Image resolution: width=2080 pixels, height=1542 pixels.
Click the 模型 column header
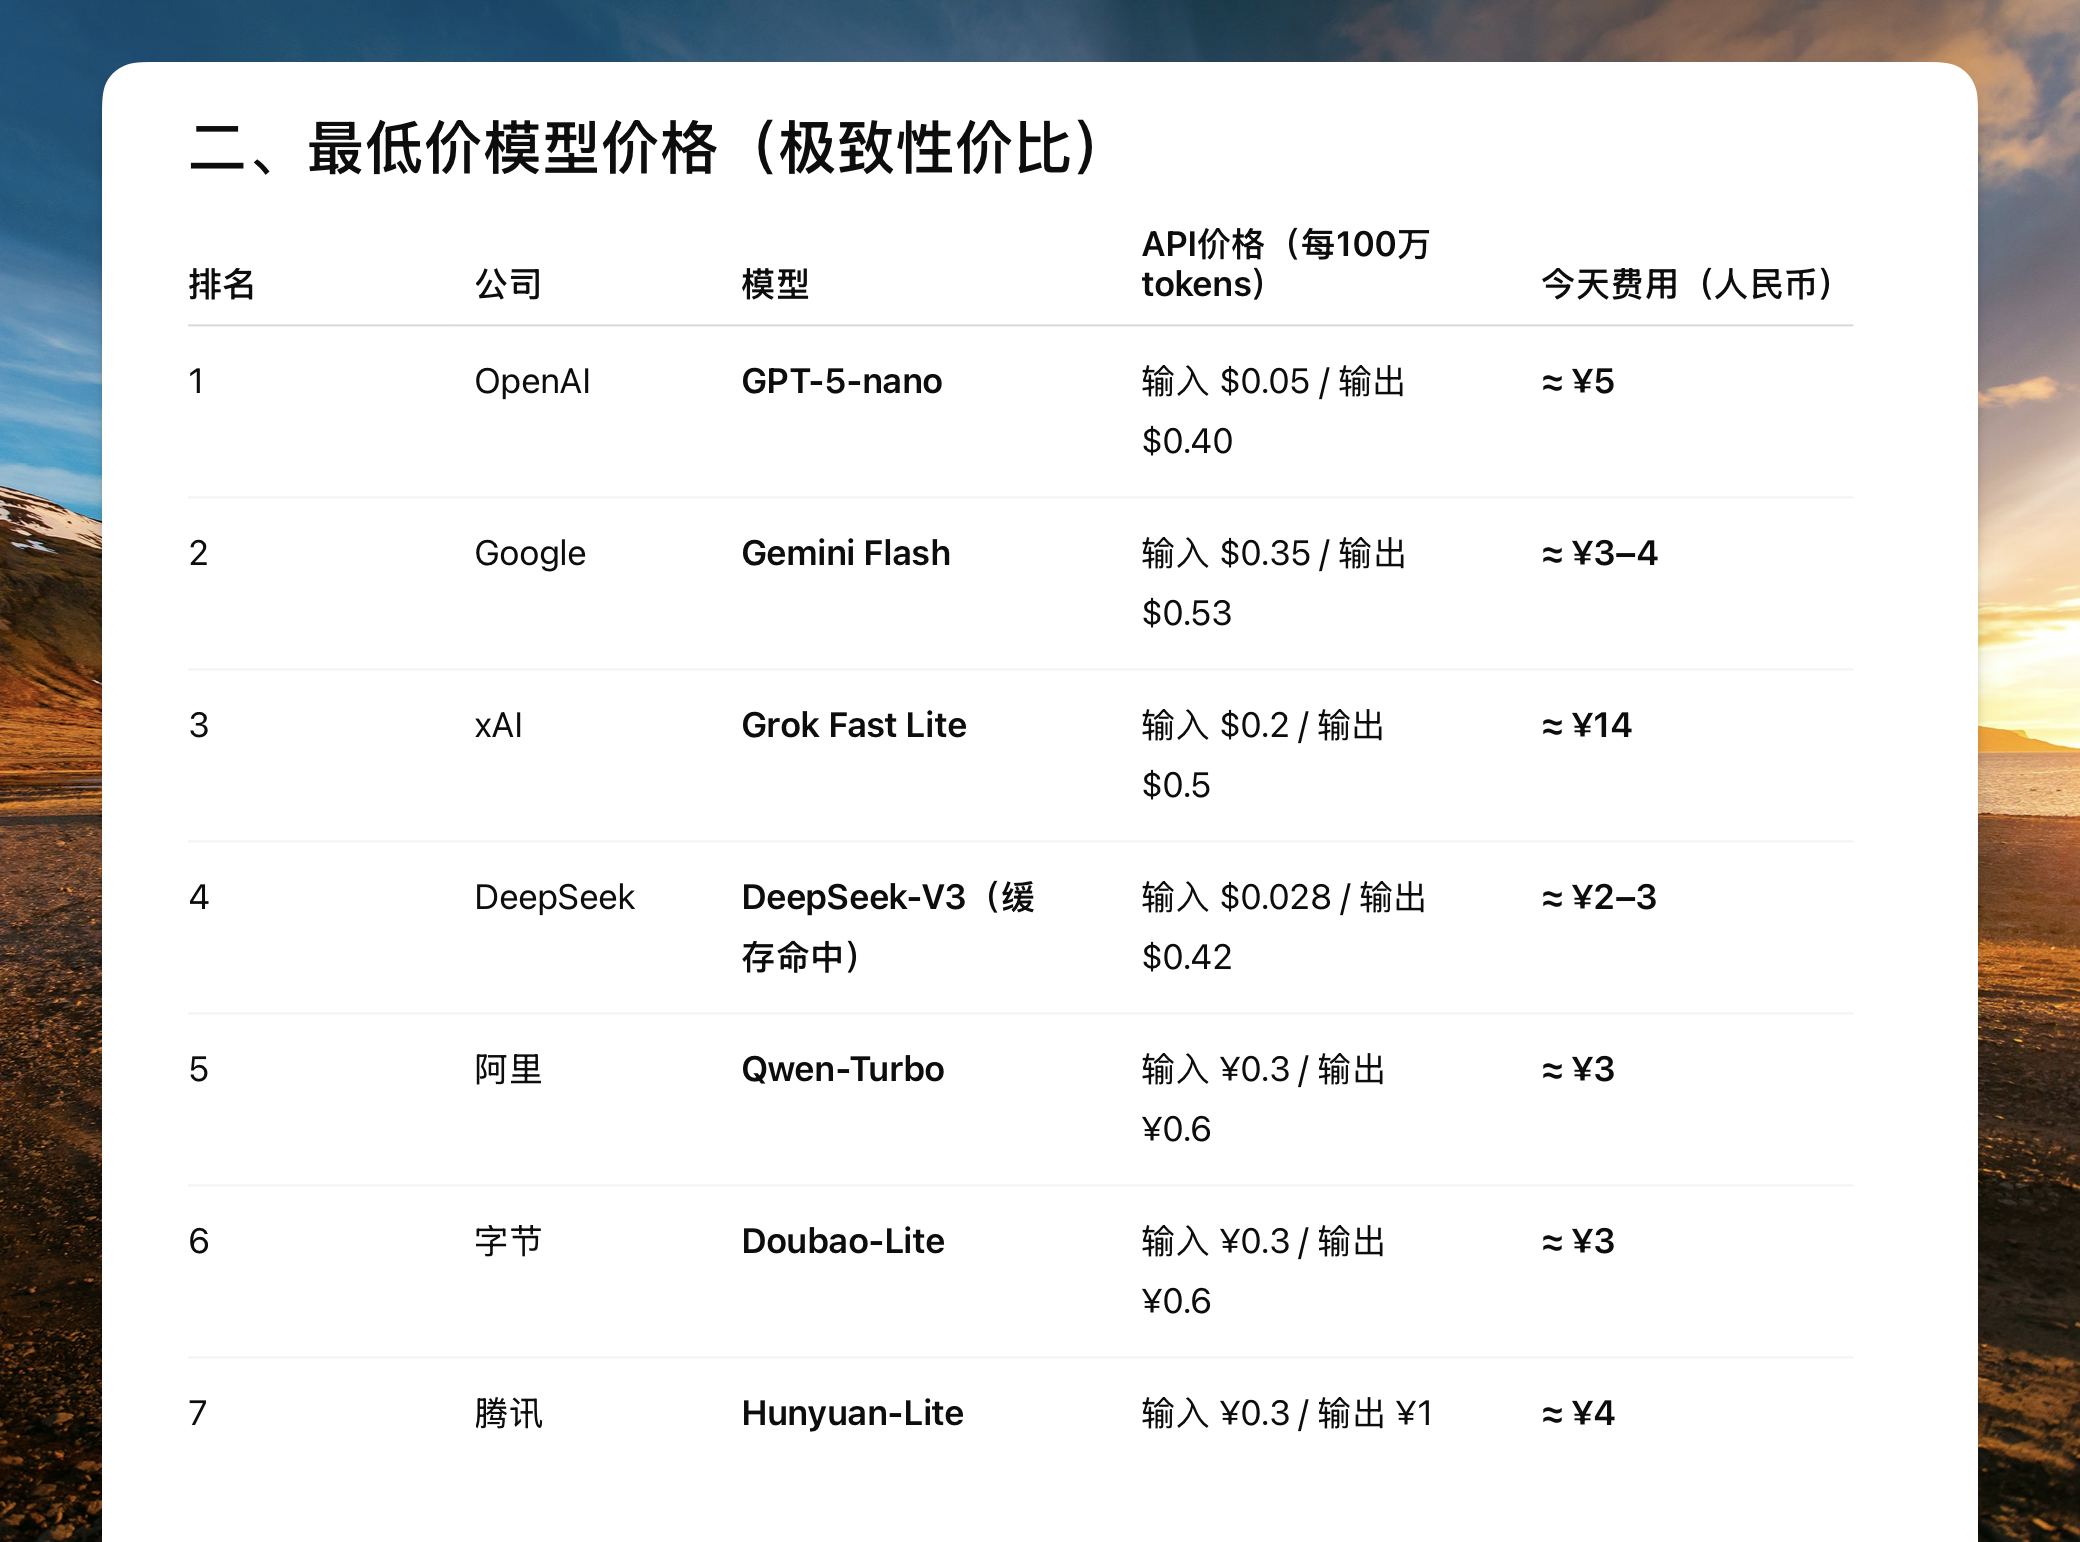[x=775, y=285]
